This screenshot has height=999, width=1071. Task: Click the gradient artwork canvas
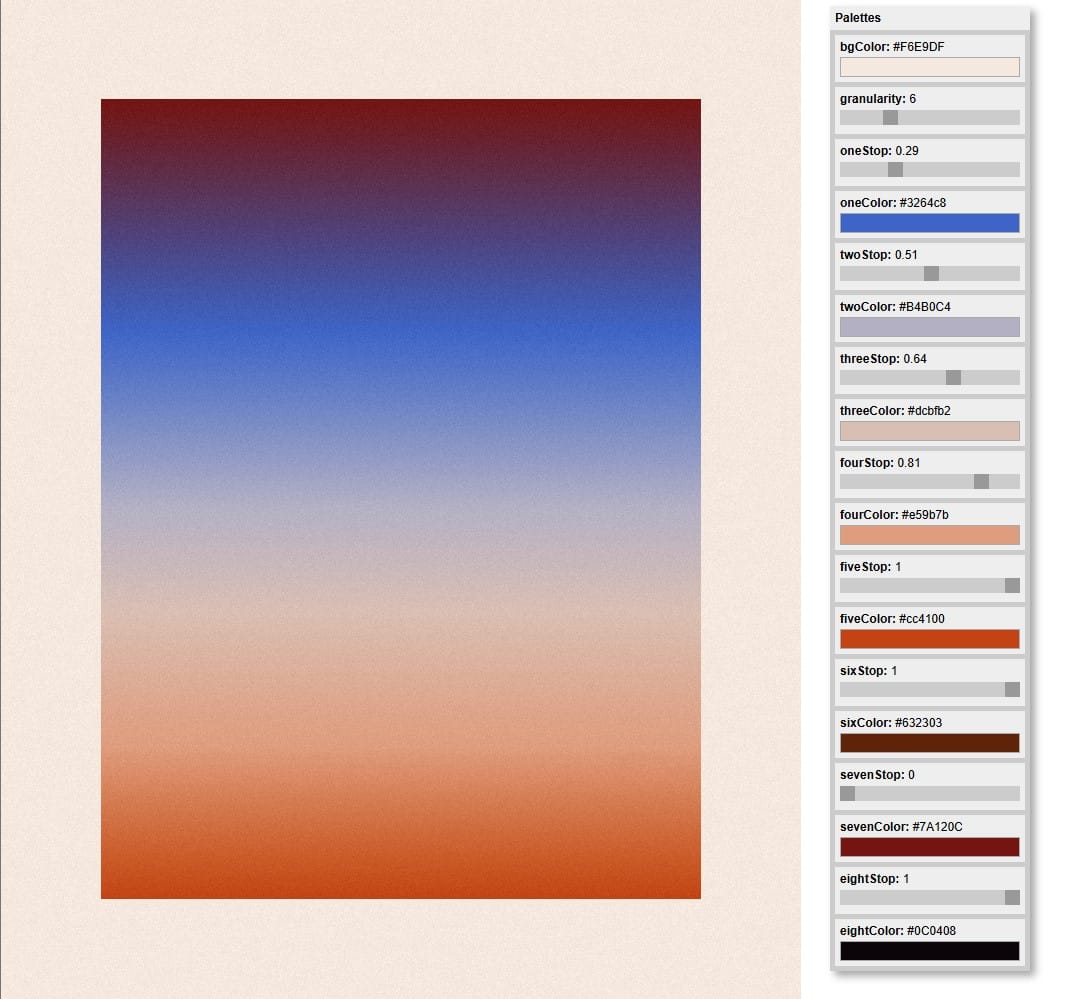pyautogui.click(x=401, y=498)
